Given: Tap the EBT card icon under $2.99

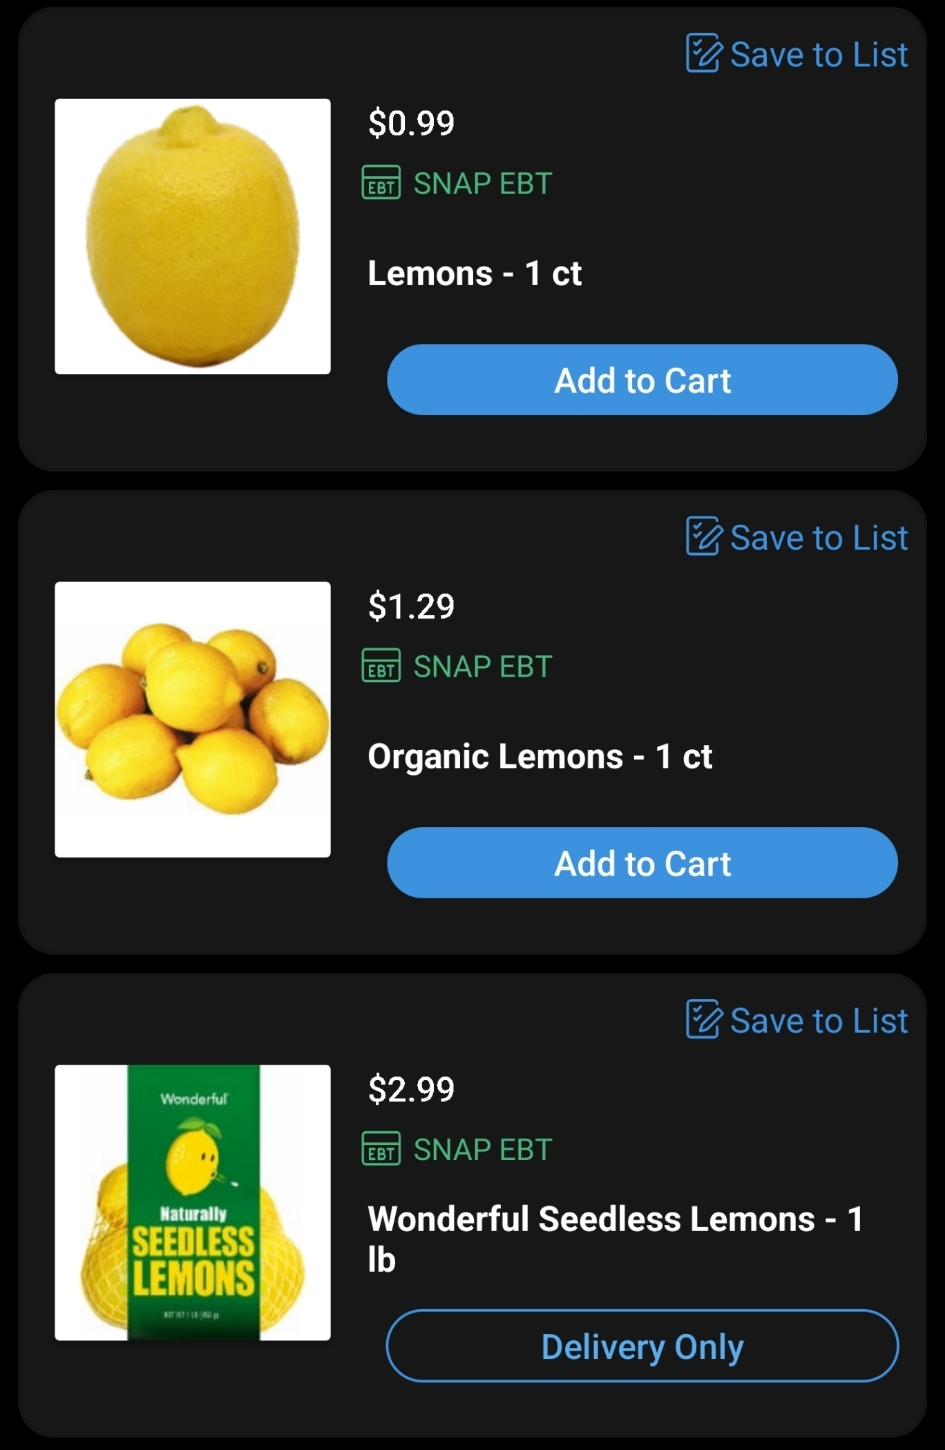Looking at the screenshot, I should 381,1149.
